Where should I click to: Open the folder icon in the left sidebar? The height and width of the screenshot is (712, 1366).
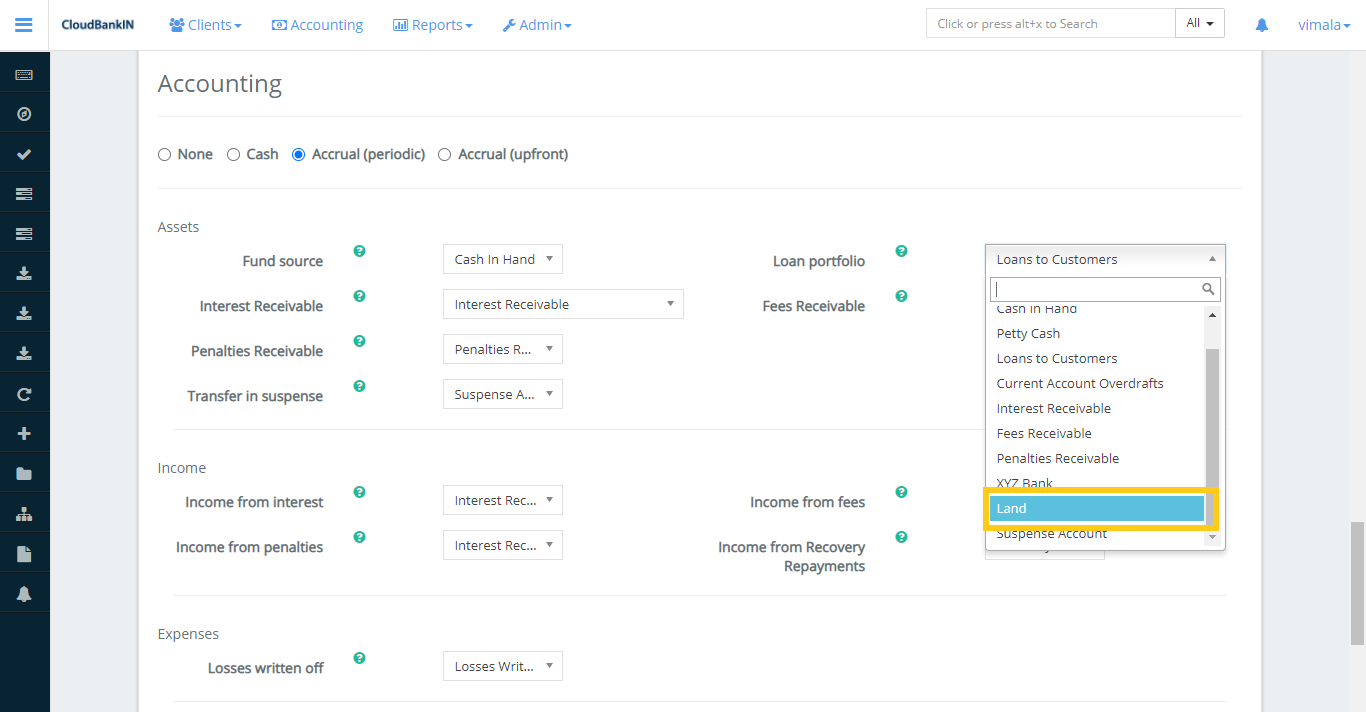[x=24, y=472]
